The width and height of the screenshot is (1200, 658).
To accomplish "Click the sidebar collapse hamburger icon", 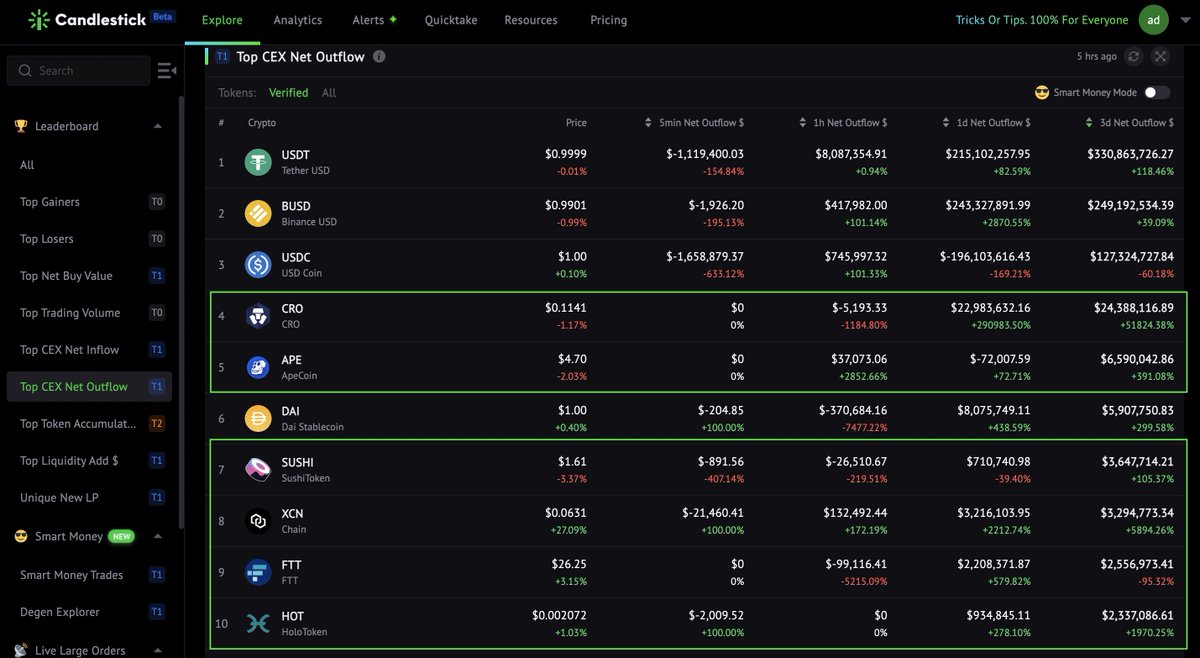I will pos(166,70).
